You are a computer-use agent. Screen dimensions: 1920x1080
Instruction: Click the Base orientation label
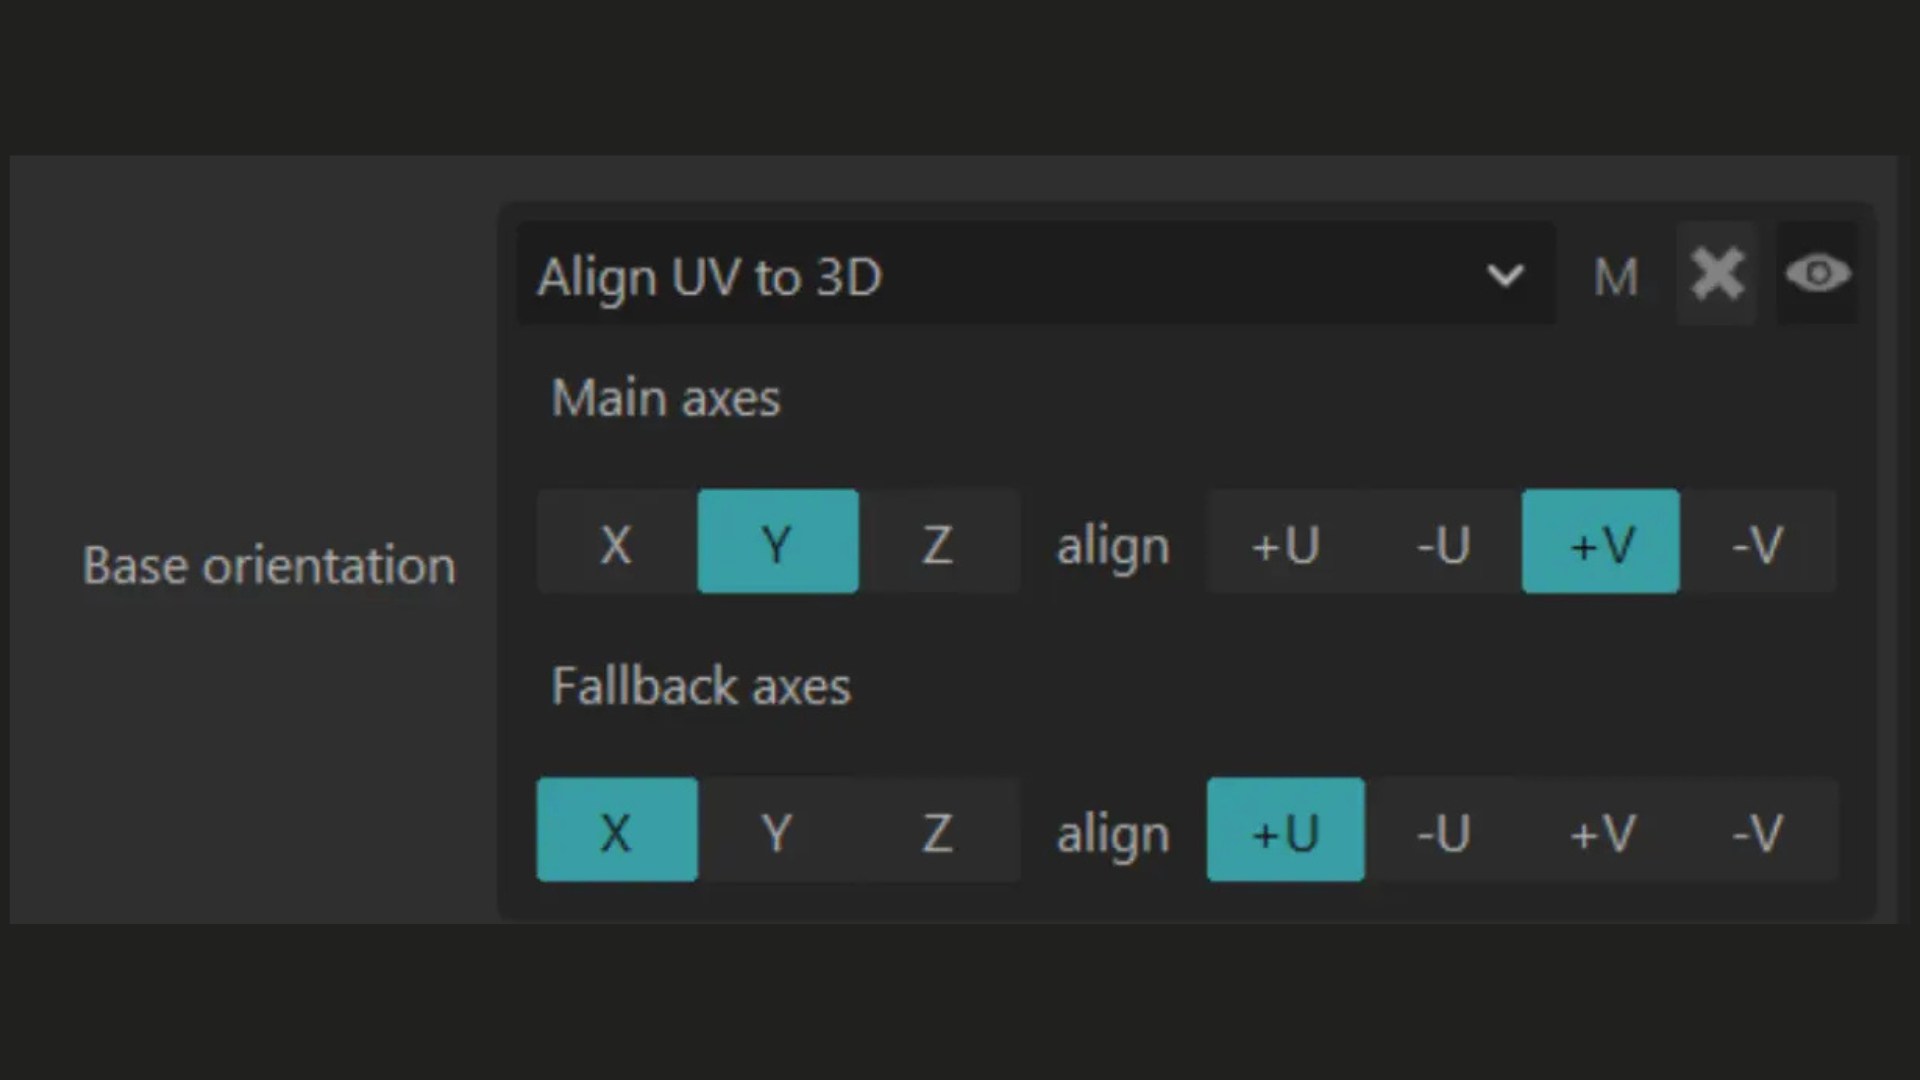click(269, 566)
